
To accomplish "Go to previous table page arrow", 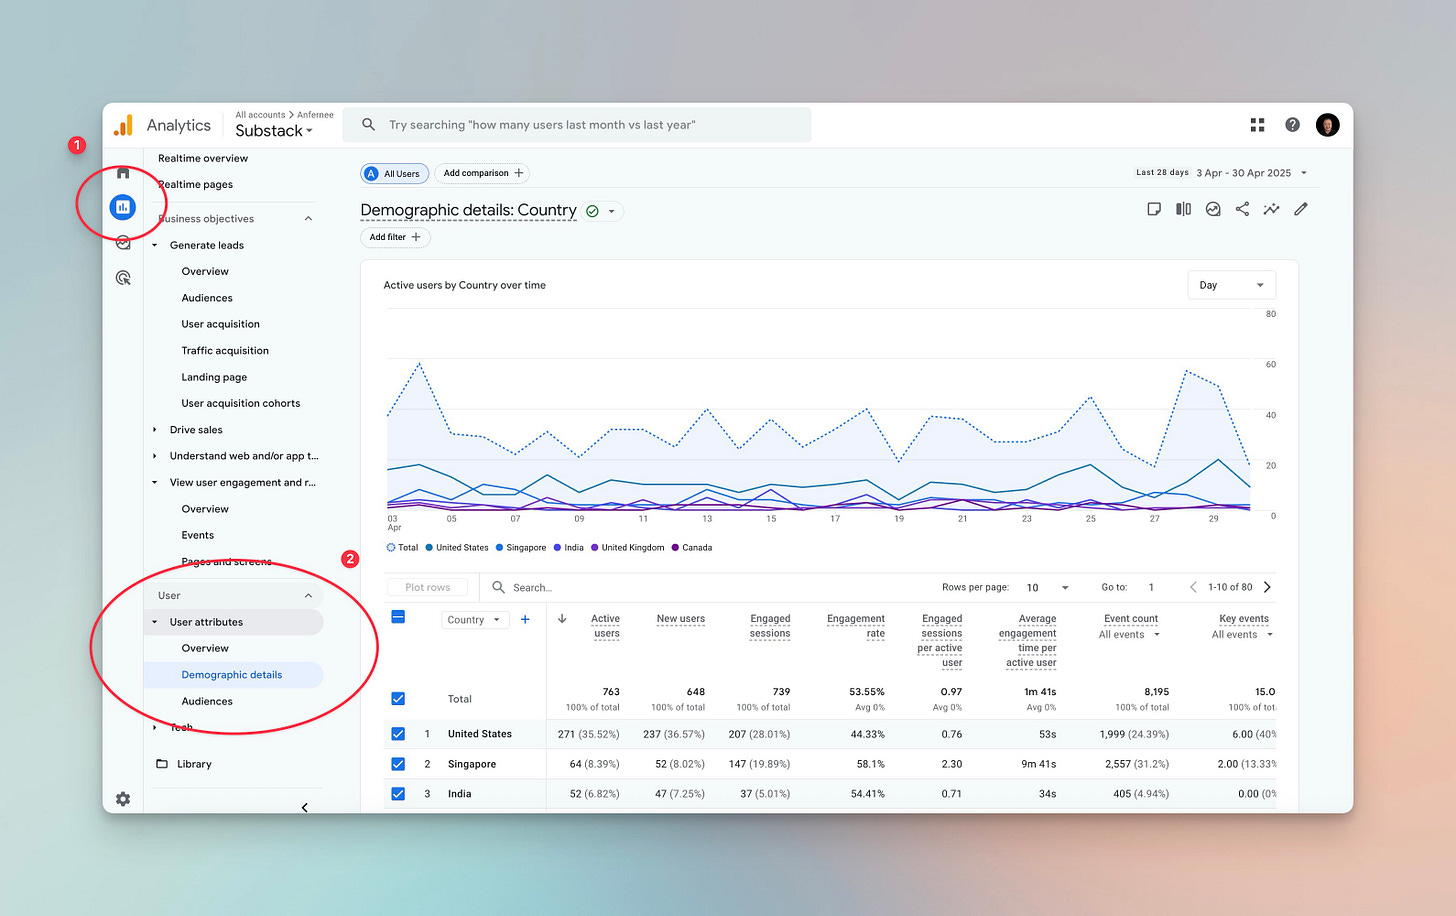I will 1193,587.
